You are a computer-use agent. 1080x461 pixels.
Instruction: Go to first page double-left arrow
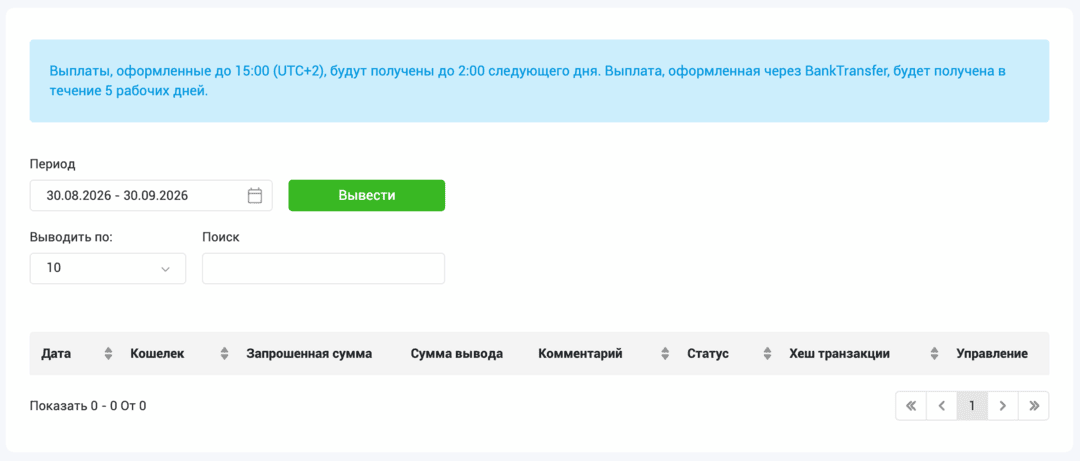pyautogui.click(x=911, y=406)
